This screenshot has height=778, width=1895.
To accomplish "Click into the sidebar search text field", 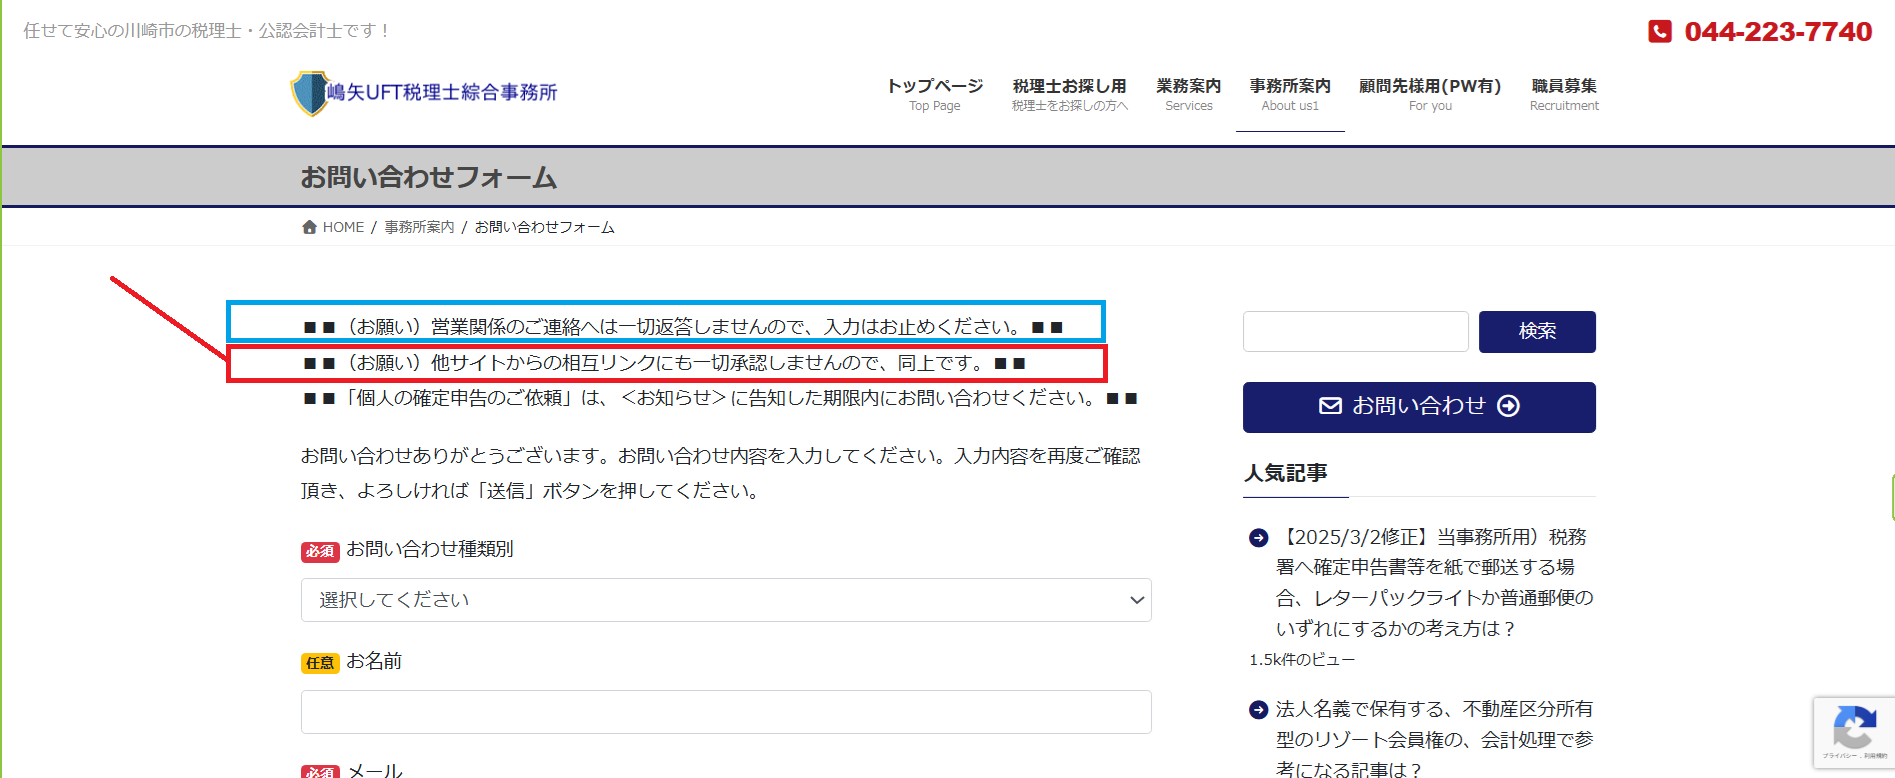I will coord(1355,332).
